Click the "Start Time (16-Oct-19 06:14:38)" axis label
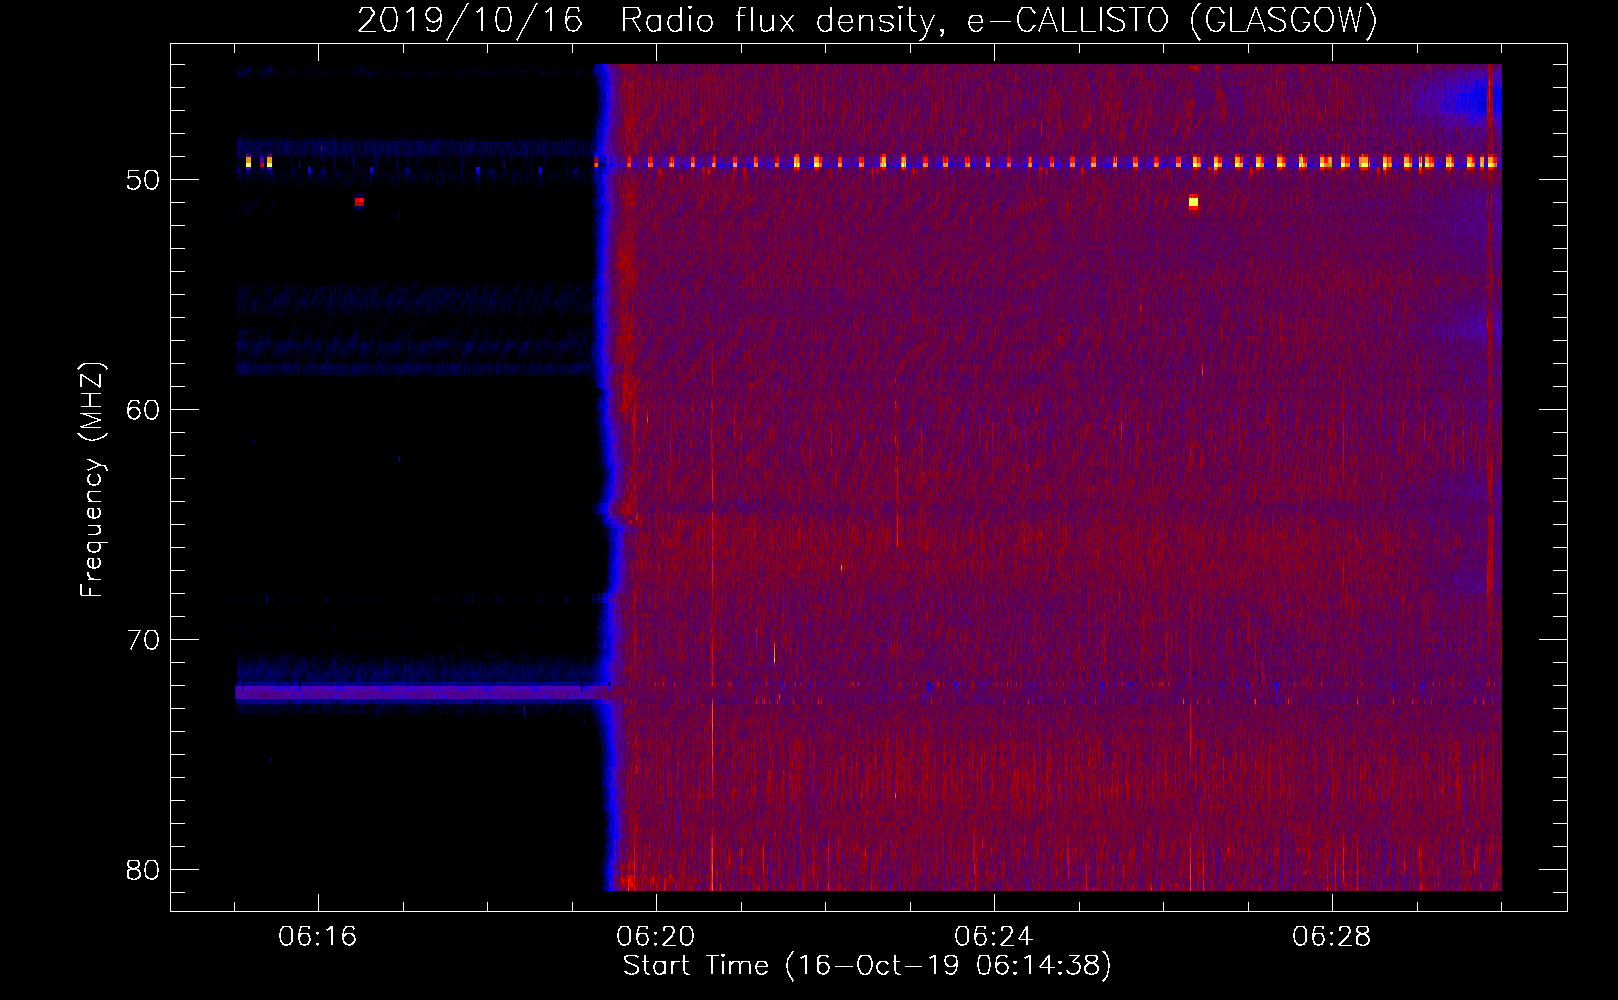This screenshot has height=1000, width=1618. pos(867,966)
